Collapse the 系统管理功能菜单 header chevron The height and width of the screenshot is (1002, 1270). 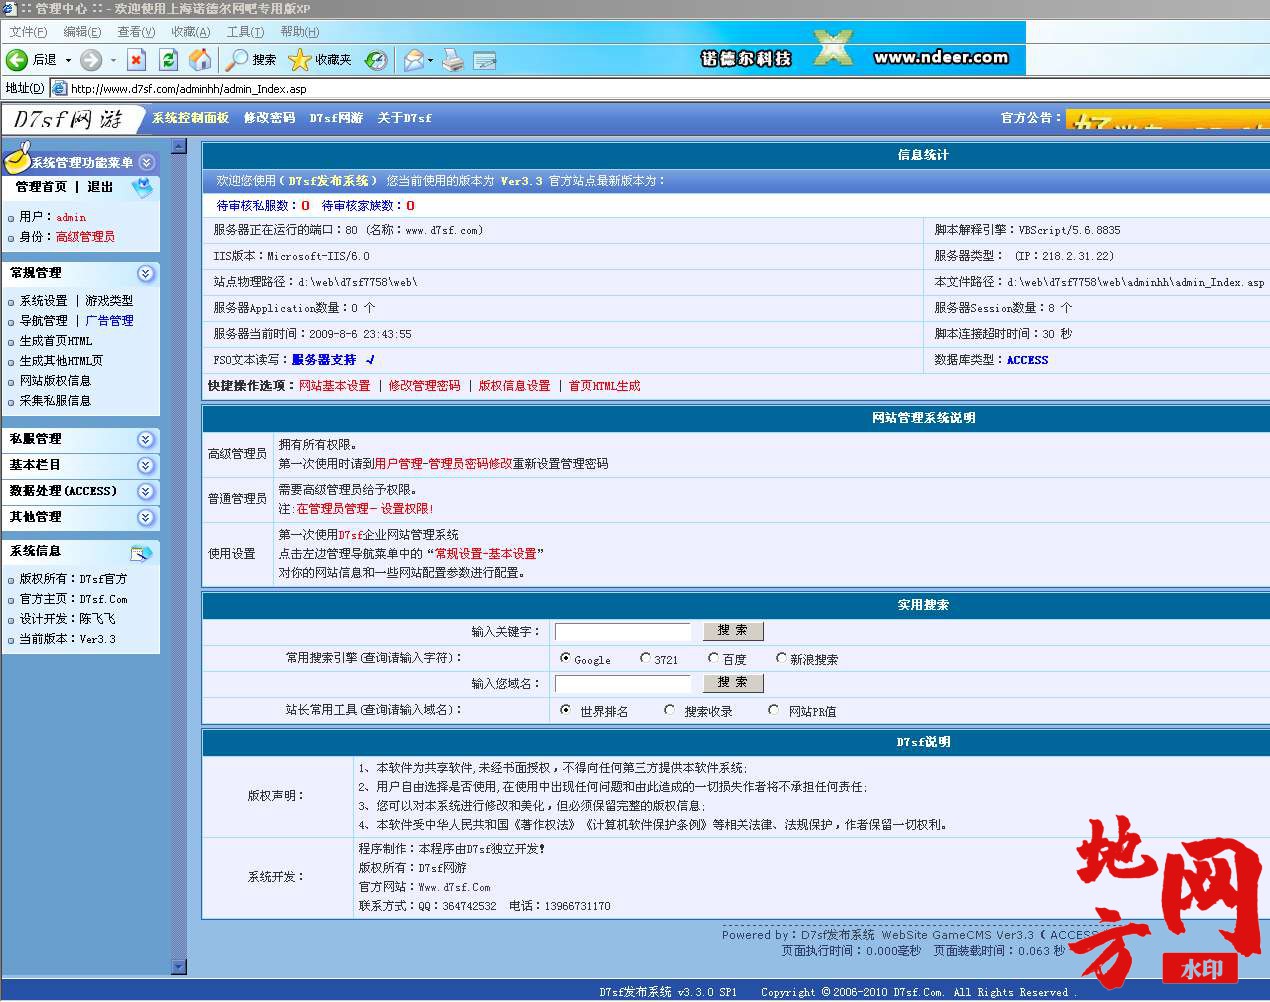coord(147,162)
